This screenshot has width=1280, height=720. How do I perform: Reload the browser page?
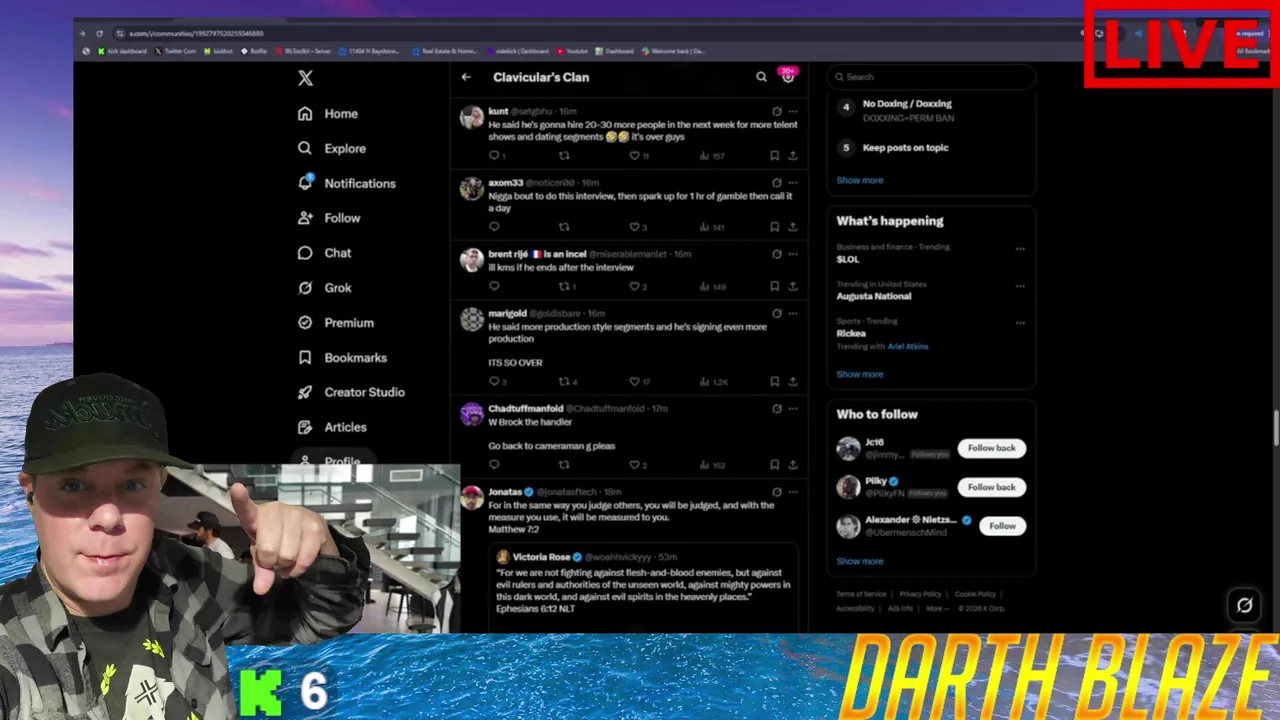(x=99, y=33)
